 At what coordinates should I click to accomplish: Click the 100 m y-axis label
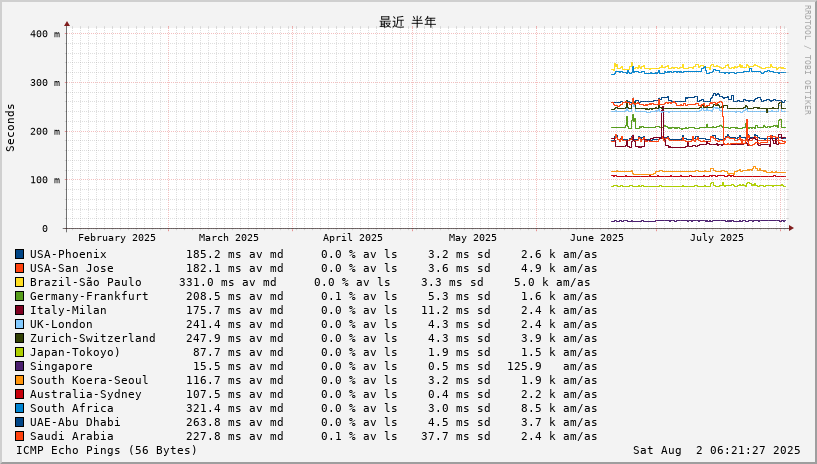45,180
